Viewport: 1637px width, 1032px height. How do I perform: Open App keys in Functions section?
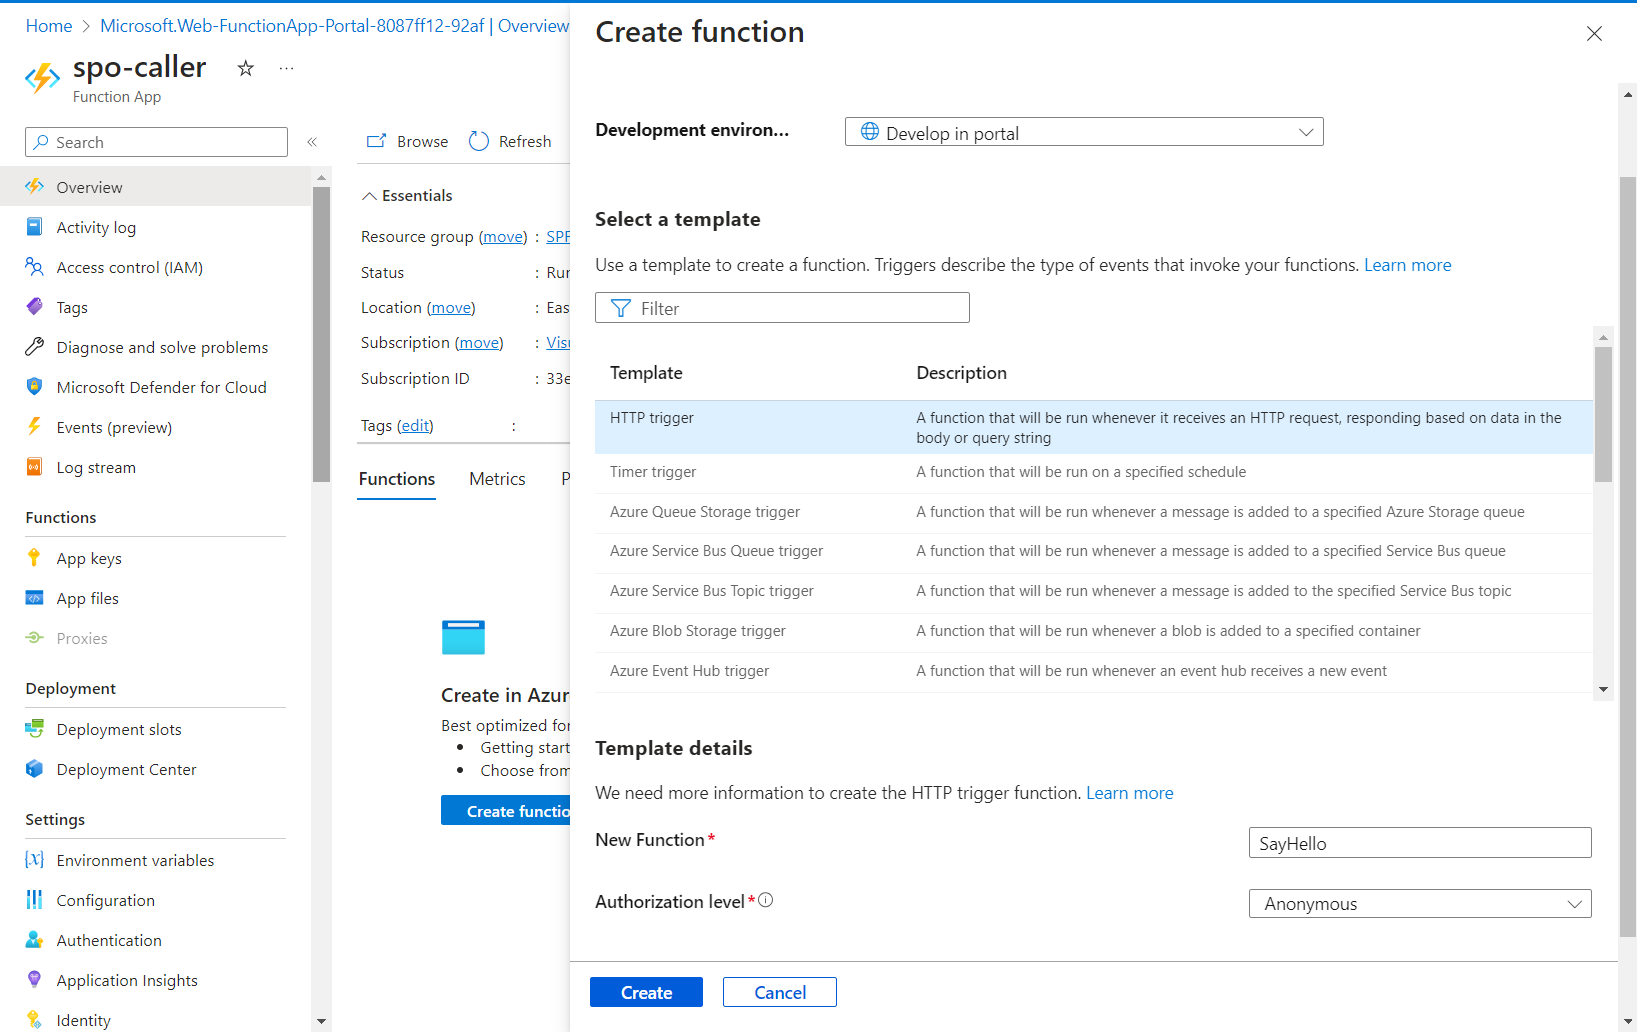pos(89,558)
